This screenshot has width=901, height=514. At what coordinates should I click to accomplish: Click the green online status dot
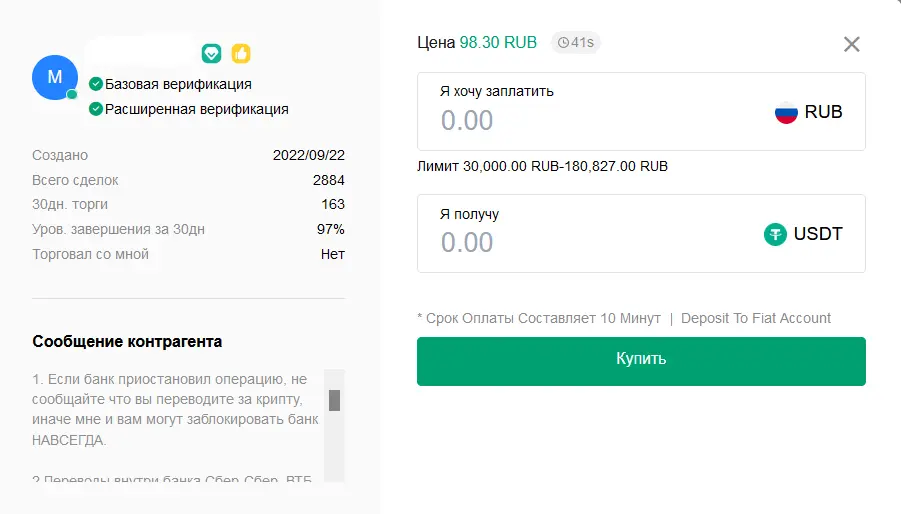pos(72,94)
